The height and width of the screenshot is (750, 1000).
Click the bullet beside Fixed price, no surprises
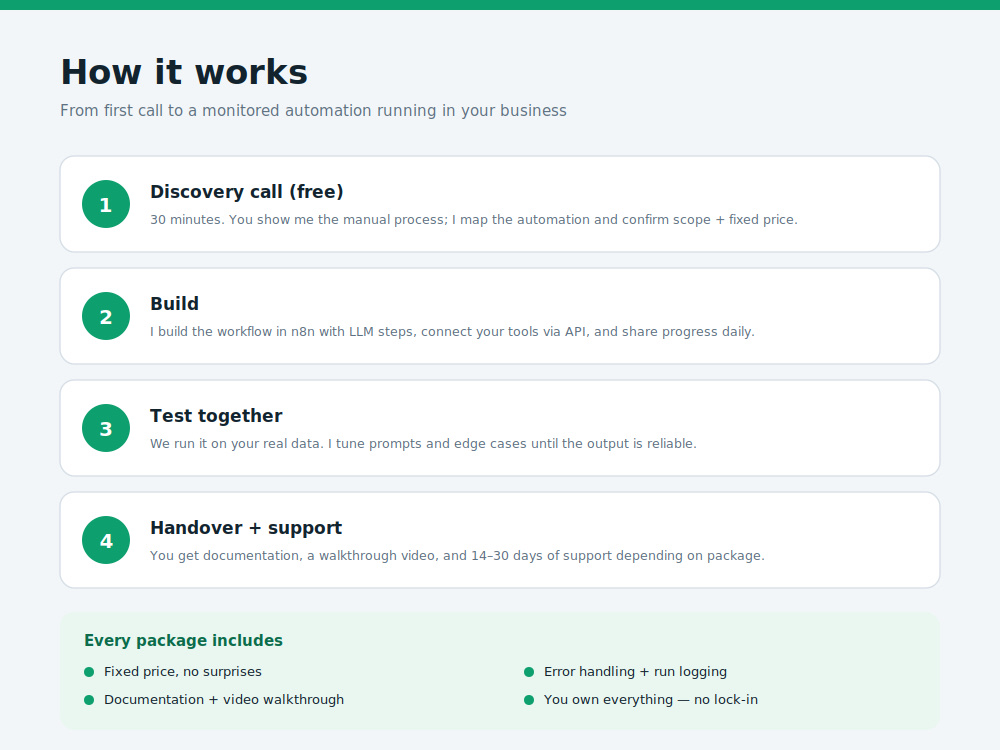tap(89, 672)
